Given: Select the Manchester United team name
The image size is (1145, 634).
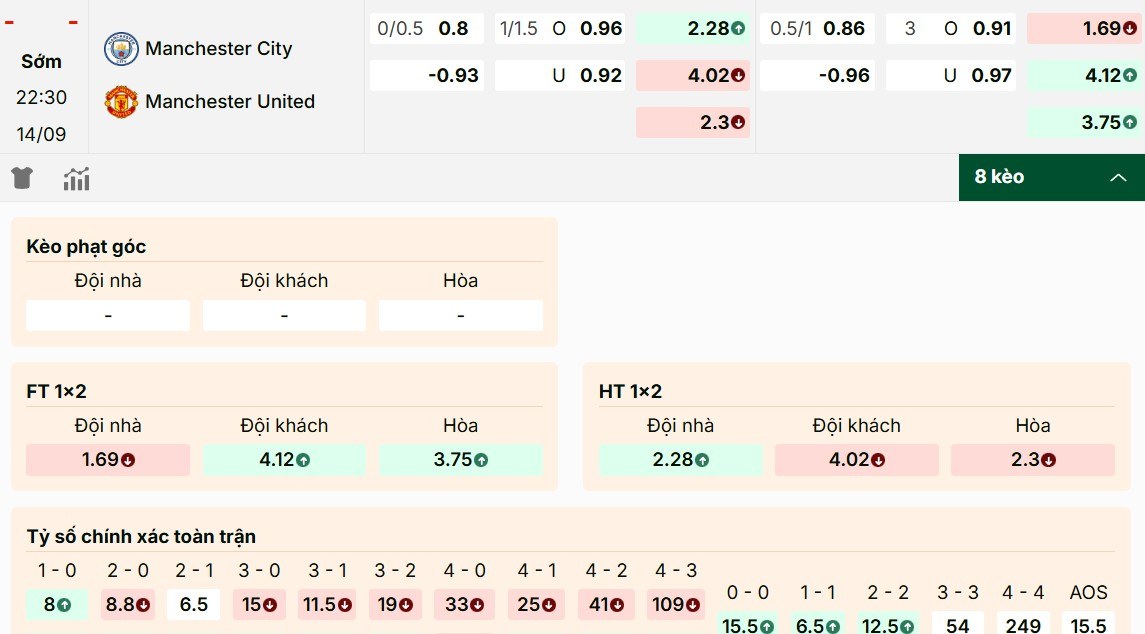Looking at the screenshot, I should pos(231,101).
